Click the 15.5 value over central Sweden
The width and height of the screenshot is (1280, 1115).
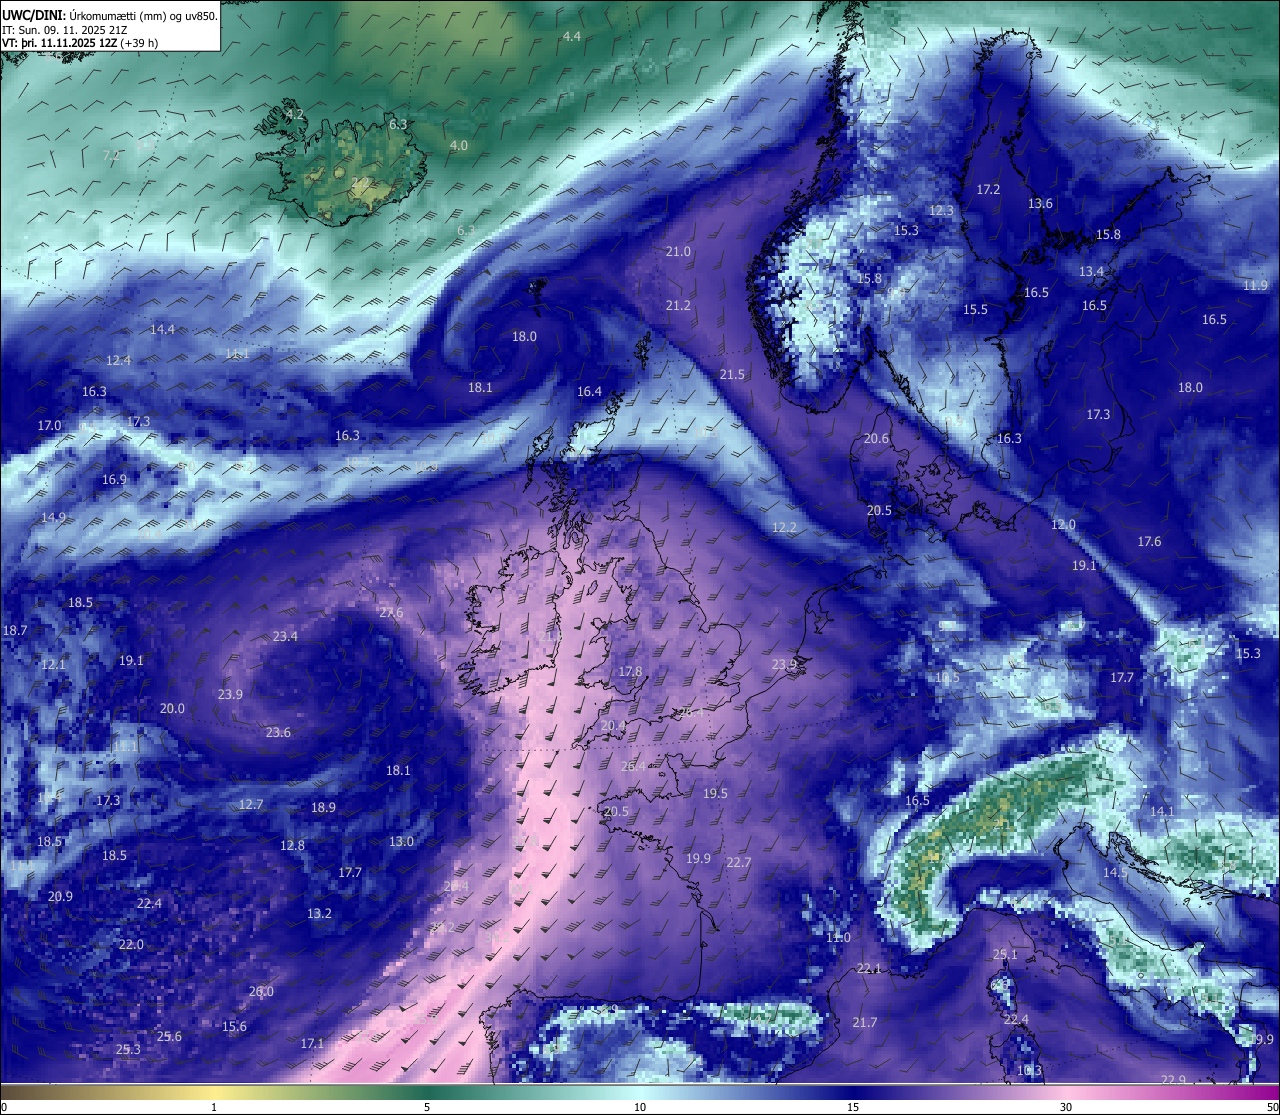click(x=975, y=310)
